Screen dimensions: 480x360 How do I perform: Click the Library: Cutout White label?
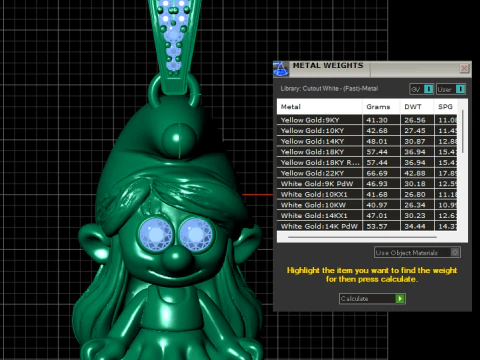(329, 89)
